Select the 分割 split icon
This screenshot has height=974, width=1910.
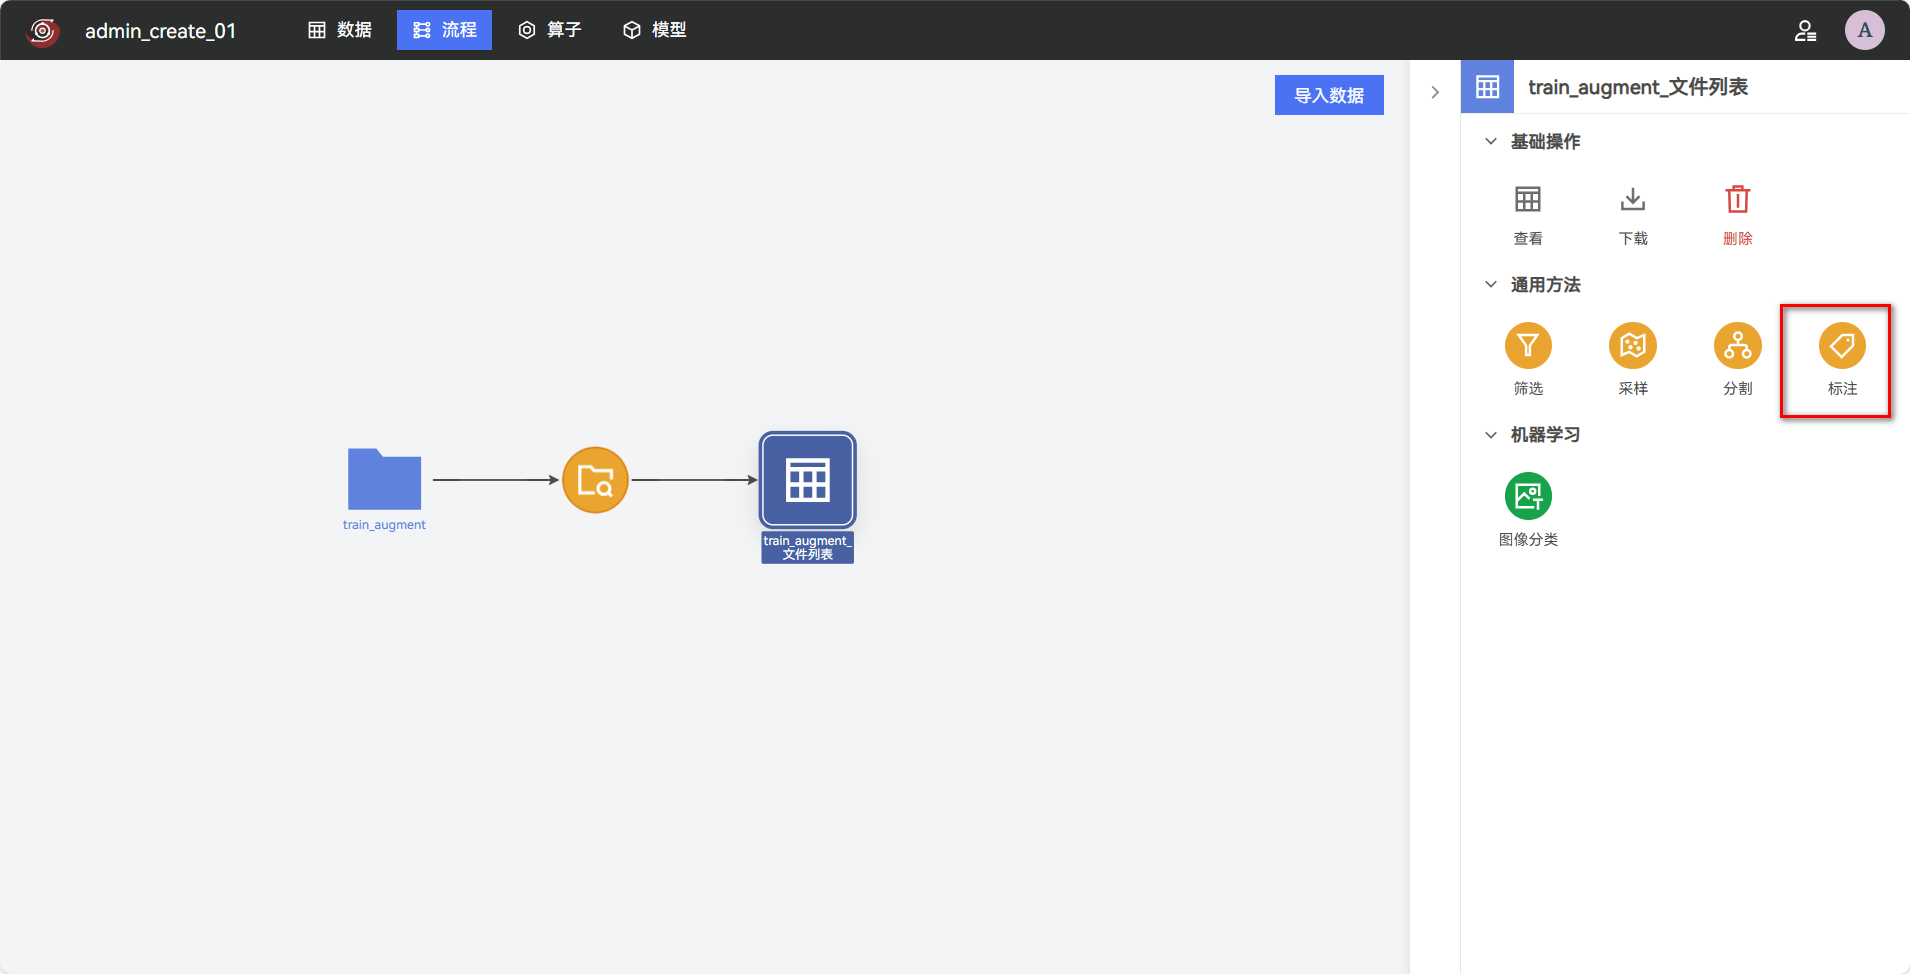coord(1738,346)
